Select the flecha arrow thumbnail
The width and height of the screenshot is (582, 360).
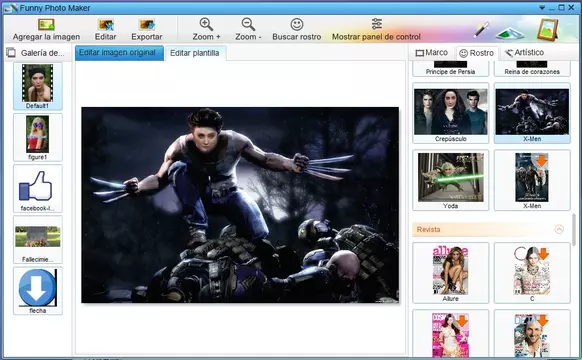coord(37,291)
